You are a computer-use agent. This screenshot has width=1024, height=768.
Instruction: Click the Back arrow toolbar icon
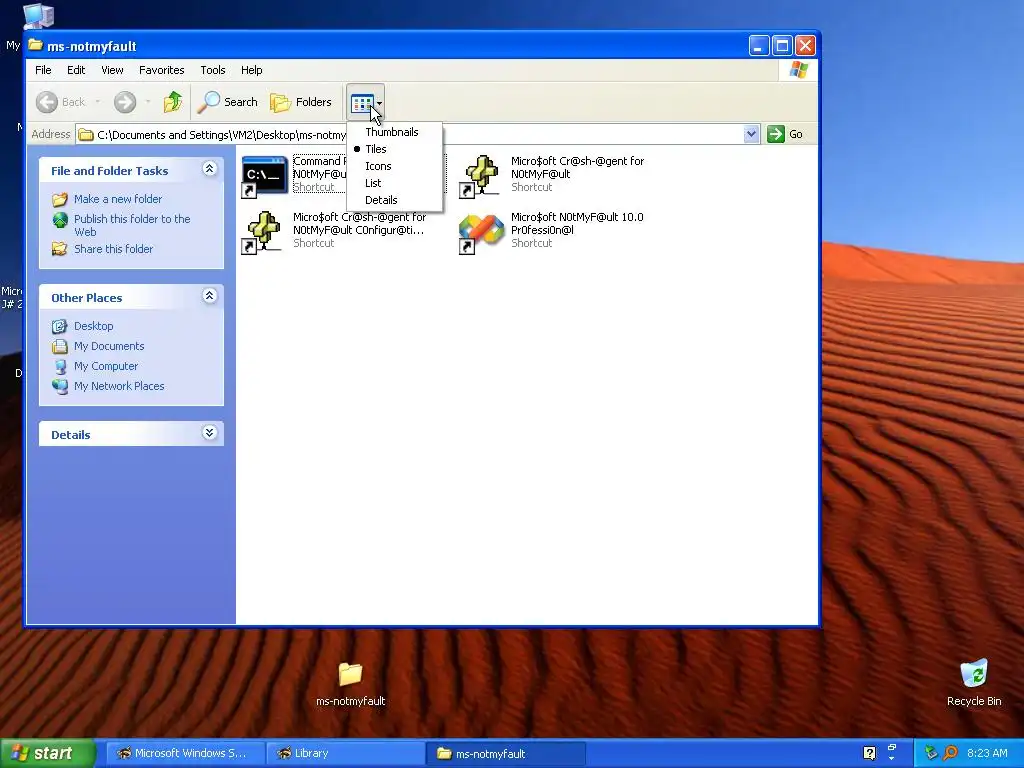pyautogui.click(x=47, y=102)
